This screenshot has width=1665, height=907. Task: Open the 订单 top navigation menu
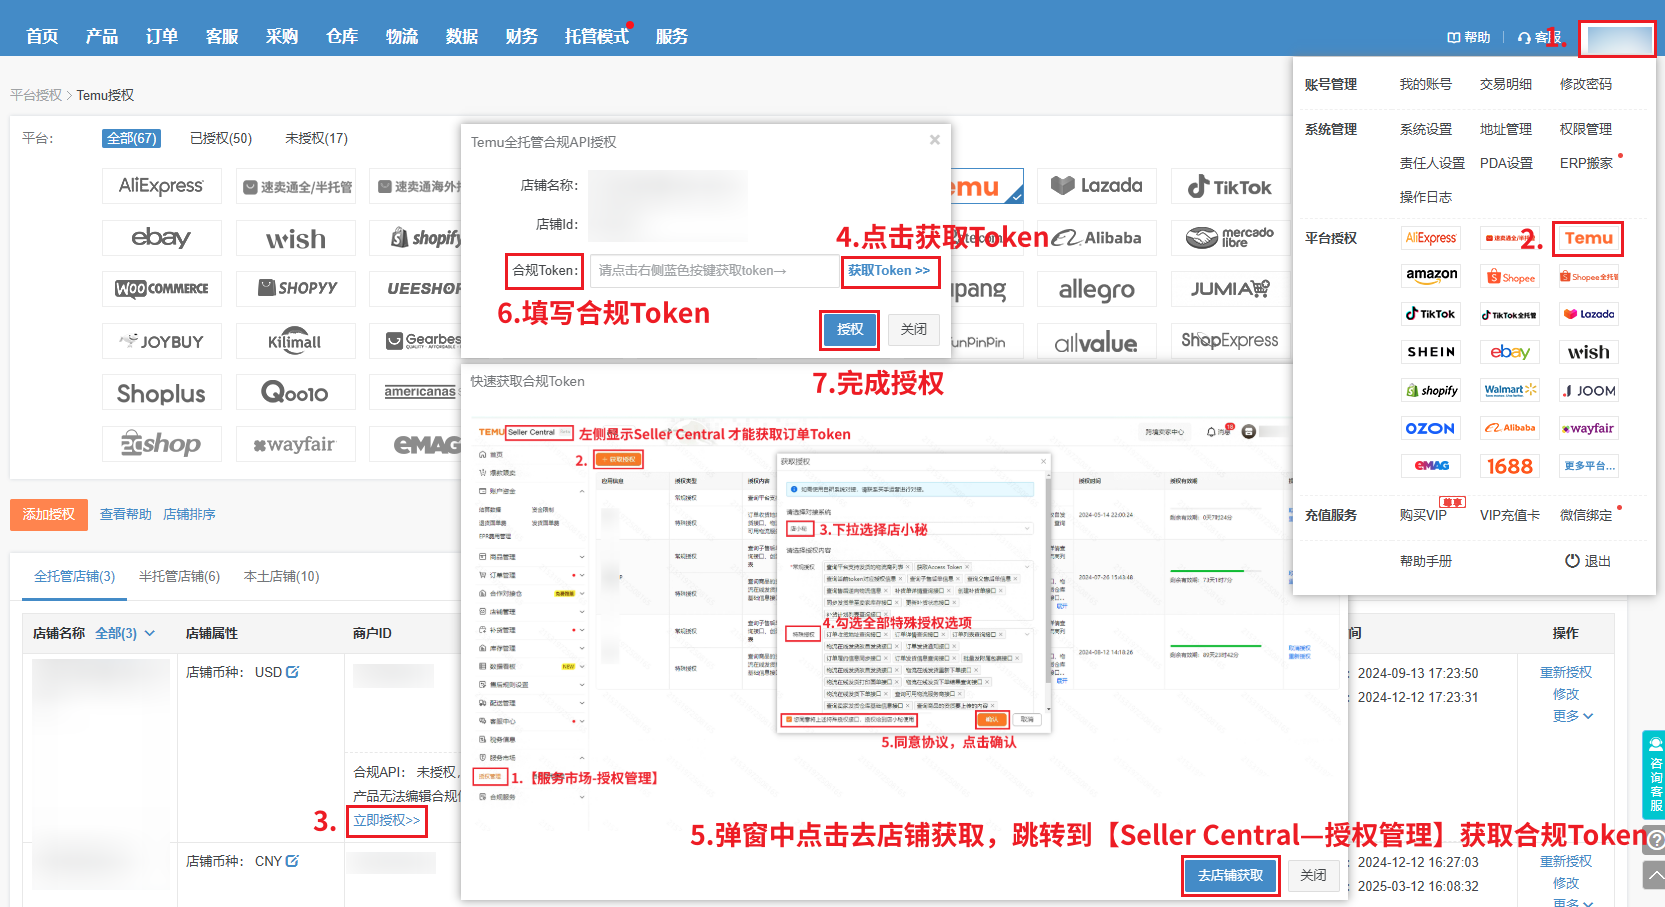(162, 37)
